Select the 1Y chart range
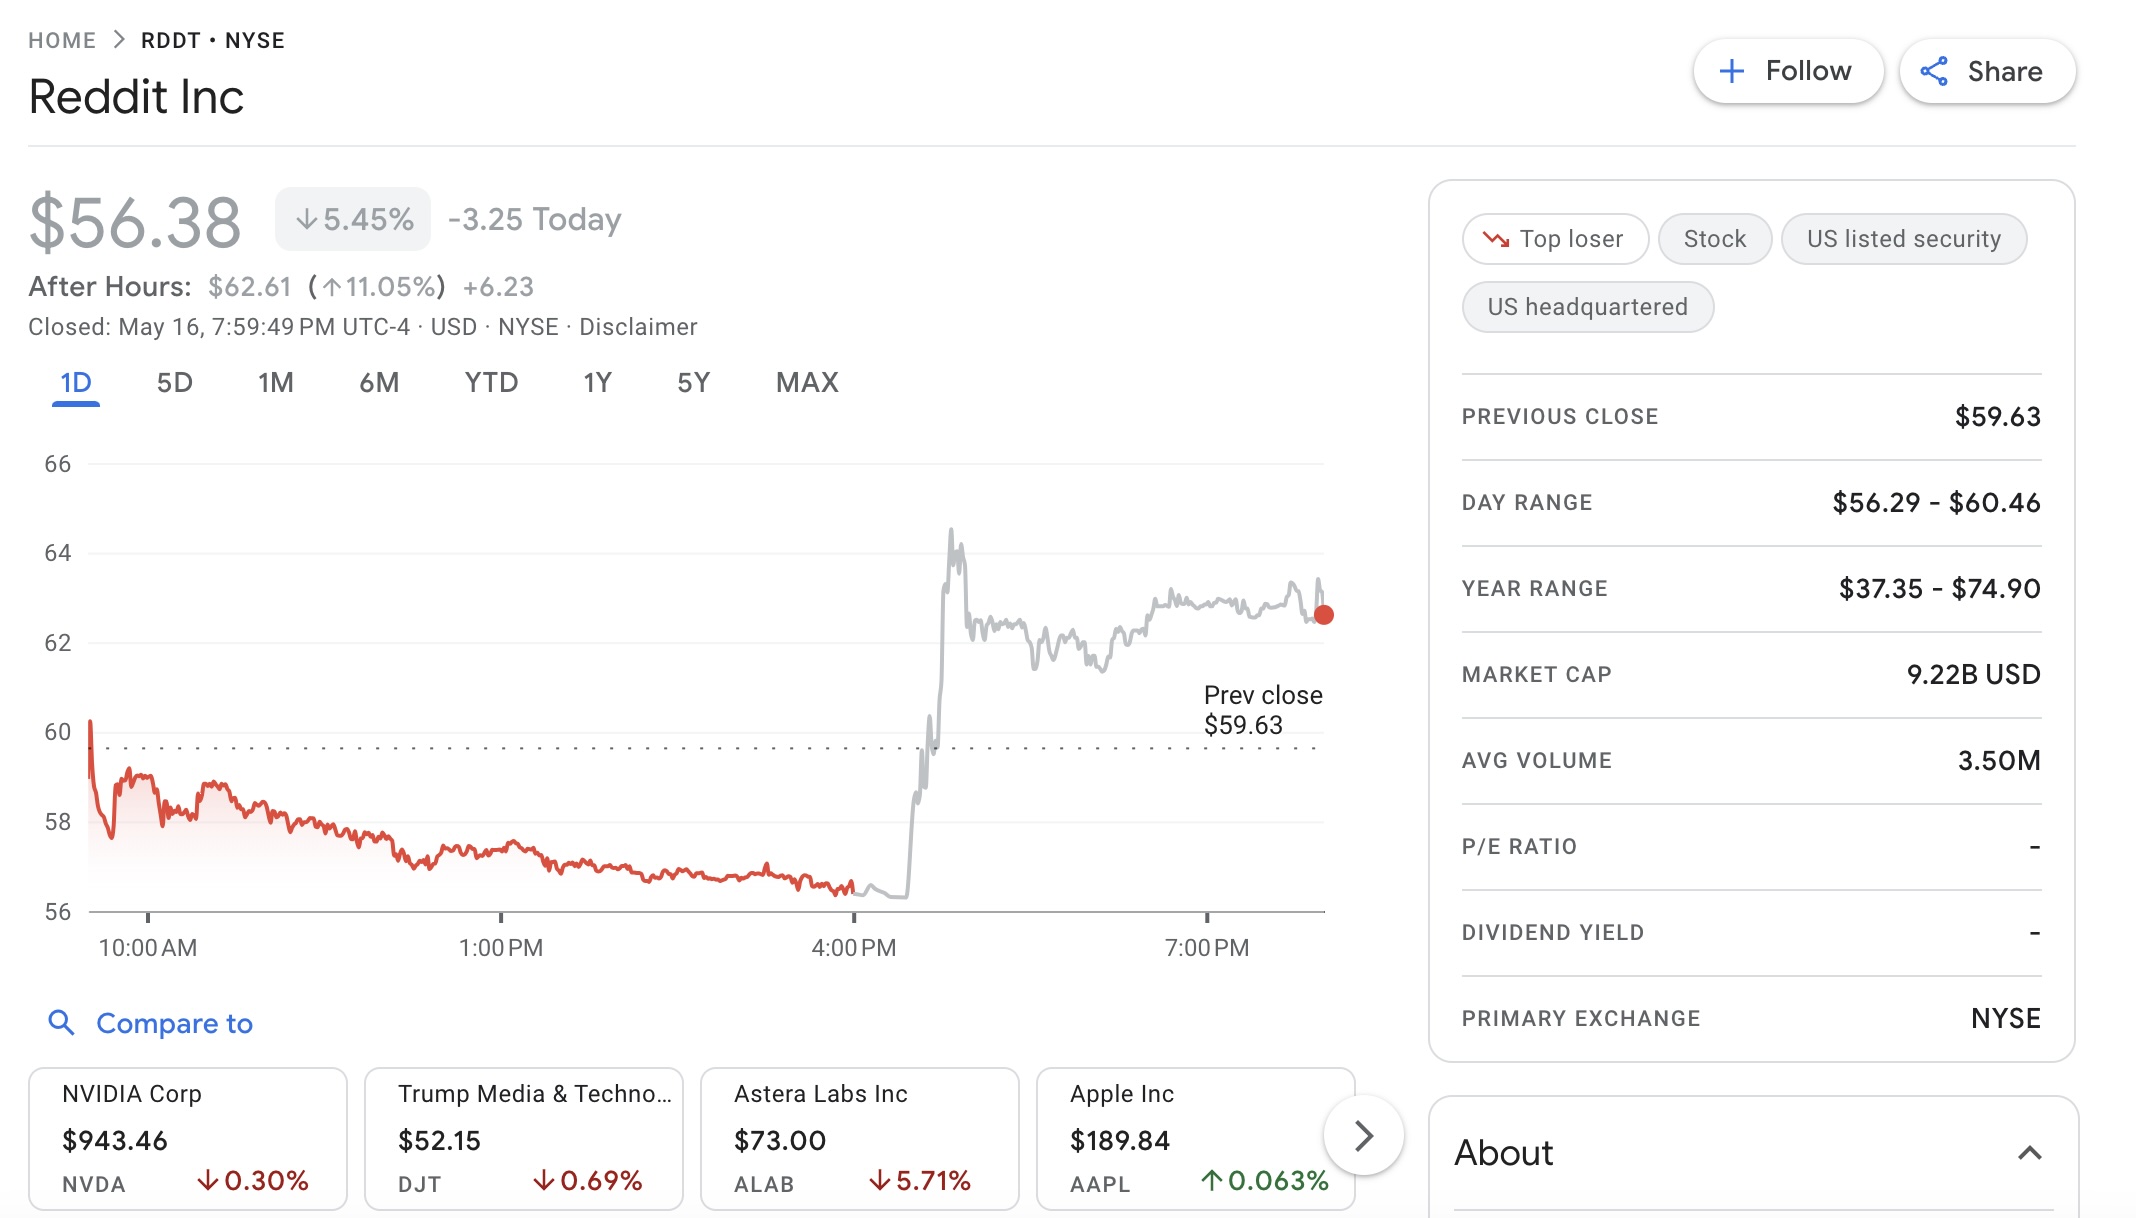 (597, 383)
